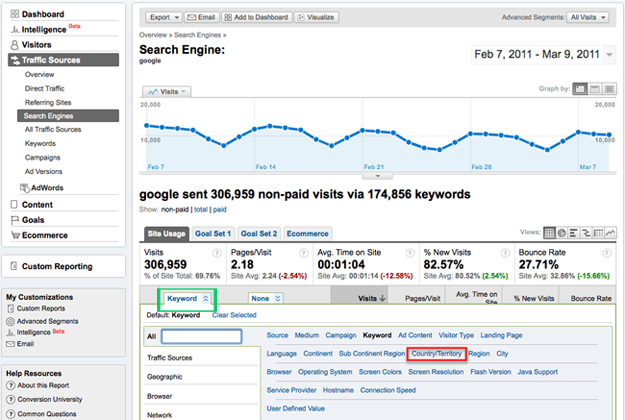
Task: Click help icon beside Bounce Rate
Action: [607, 253]
